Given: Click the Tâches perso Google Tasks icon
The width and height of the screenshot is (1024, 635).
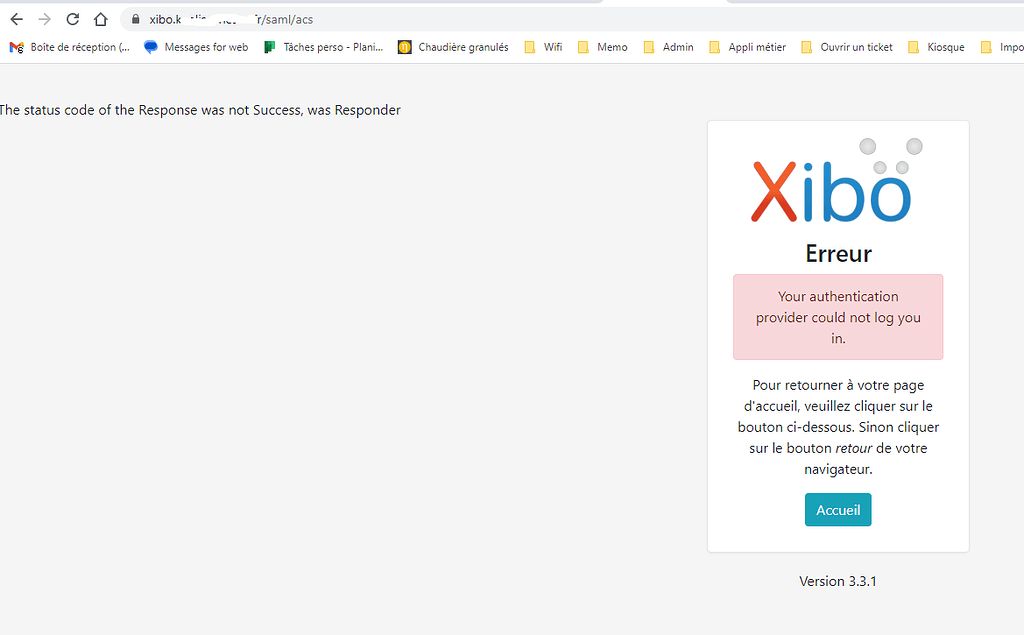Looking at the screenshot, I should [x=269, y=46].
